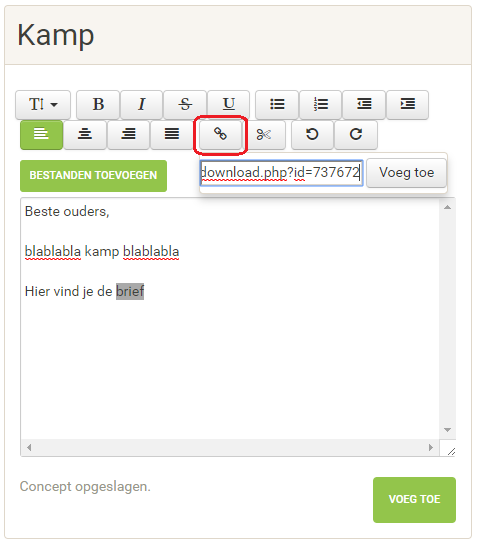This screenshot has height=545, width=479.
Task: Toggle italic formatting
Action: [x=141, y=105]
